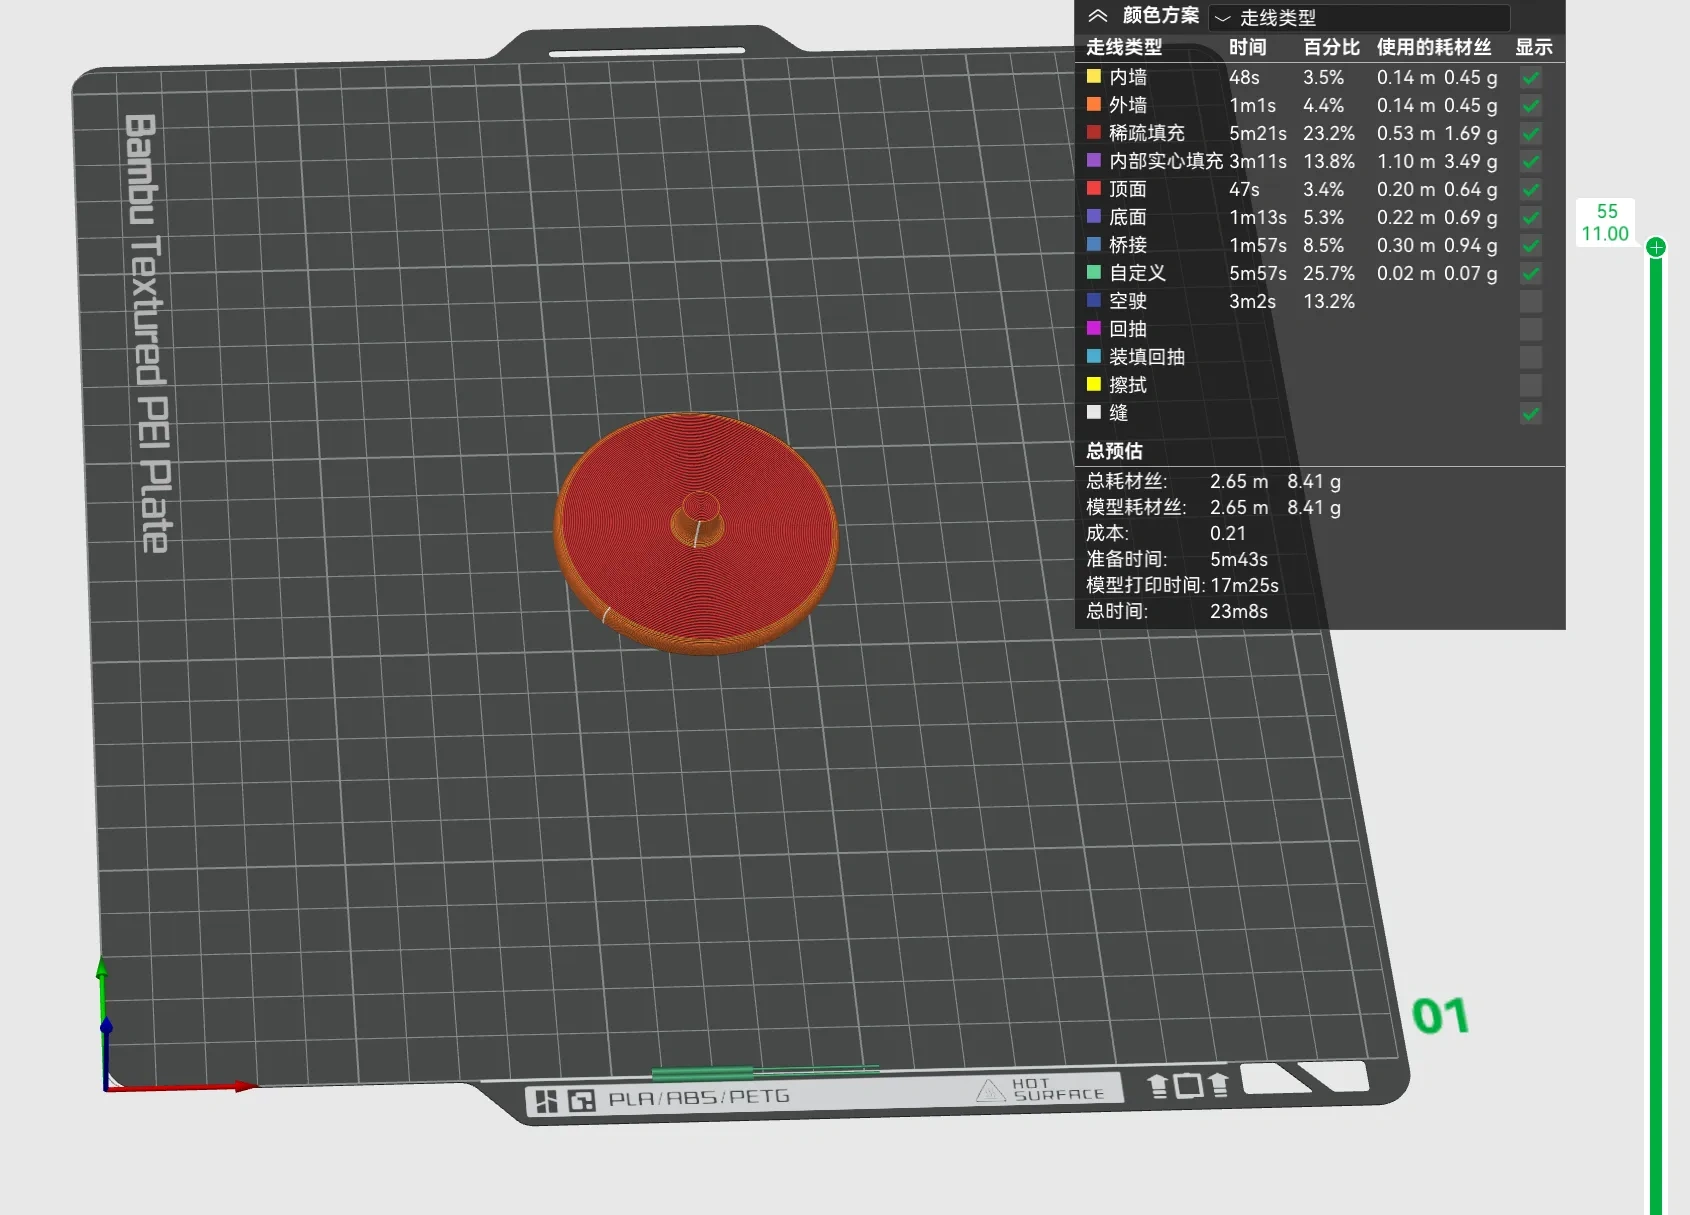
Task: Click the 内墙 time 48s
Action: coord(1244,77)
